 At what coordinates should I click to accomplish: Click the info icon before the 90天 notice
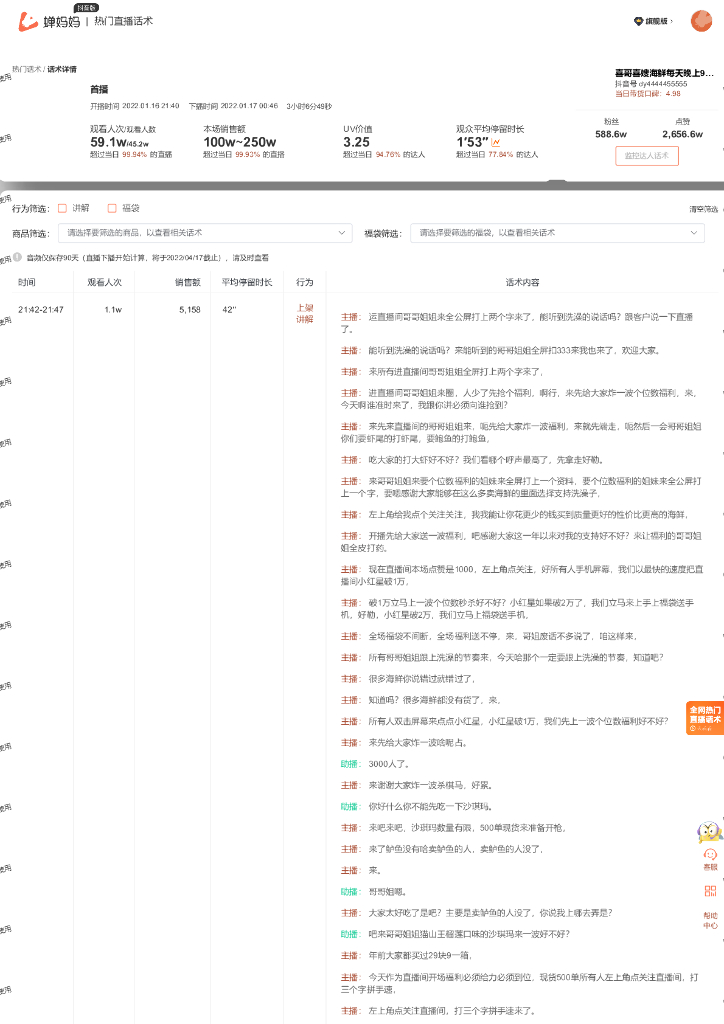pos(18,257)
